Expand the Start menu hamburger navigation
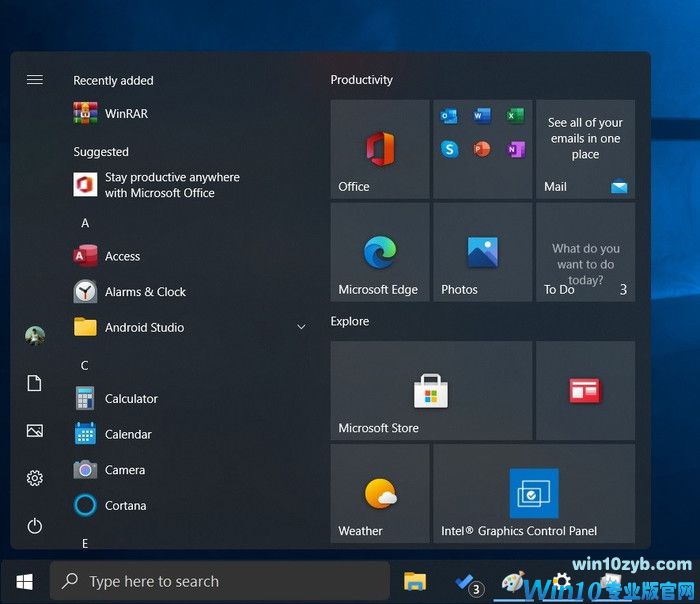Viewport: 700px width, 604px height. [x=35, y=80]
